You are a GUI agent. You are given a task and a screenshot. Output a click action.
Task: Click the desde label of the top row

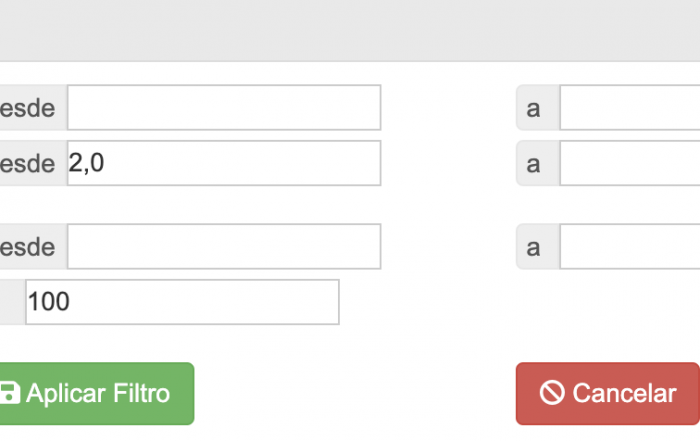tap(28, 108)
